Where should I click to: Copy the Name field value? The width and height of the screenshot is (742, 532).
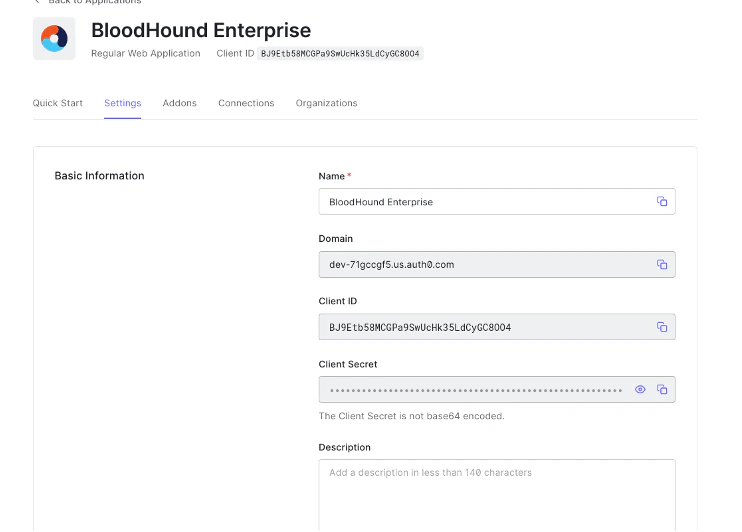pos(661,202)
